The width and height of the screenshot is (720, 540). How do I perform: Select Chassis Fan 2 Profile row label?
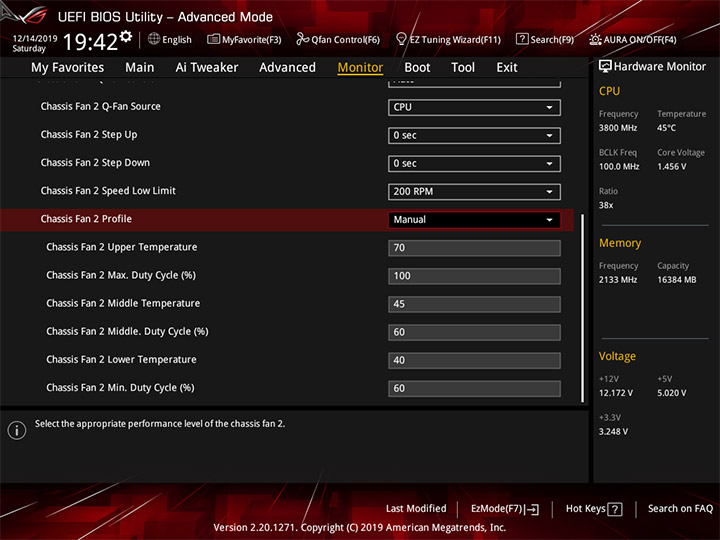[x=86, y=219]
